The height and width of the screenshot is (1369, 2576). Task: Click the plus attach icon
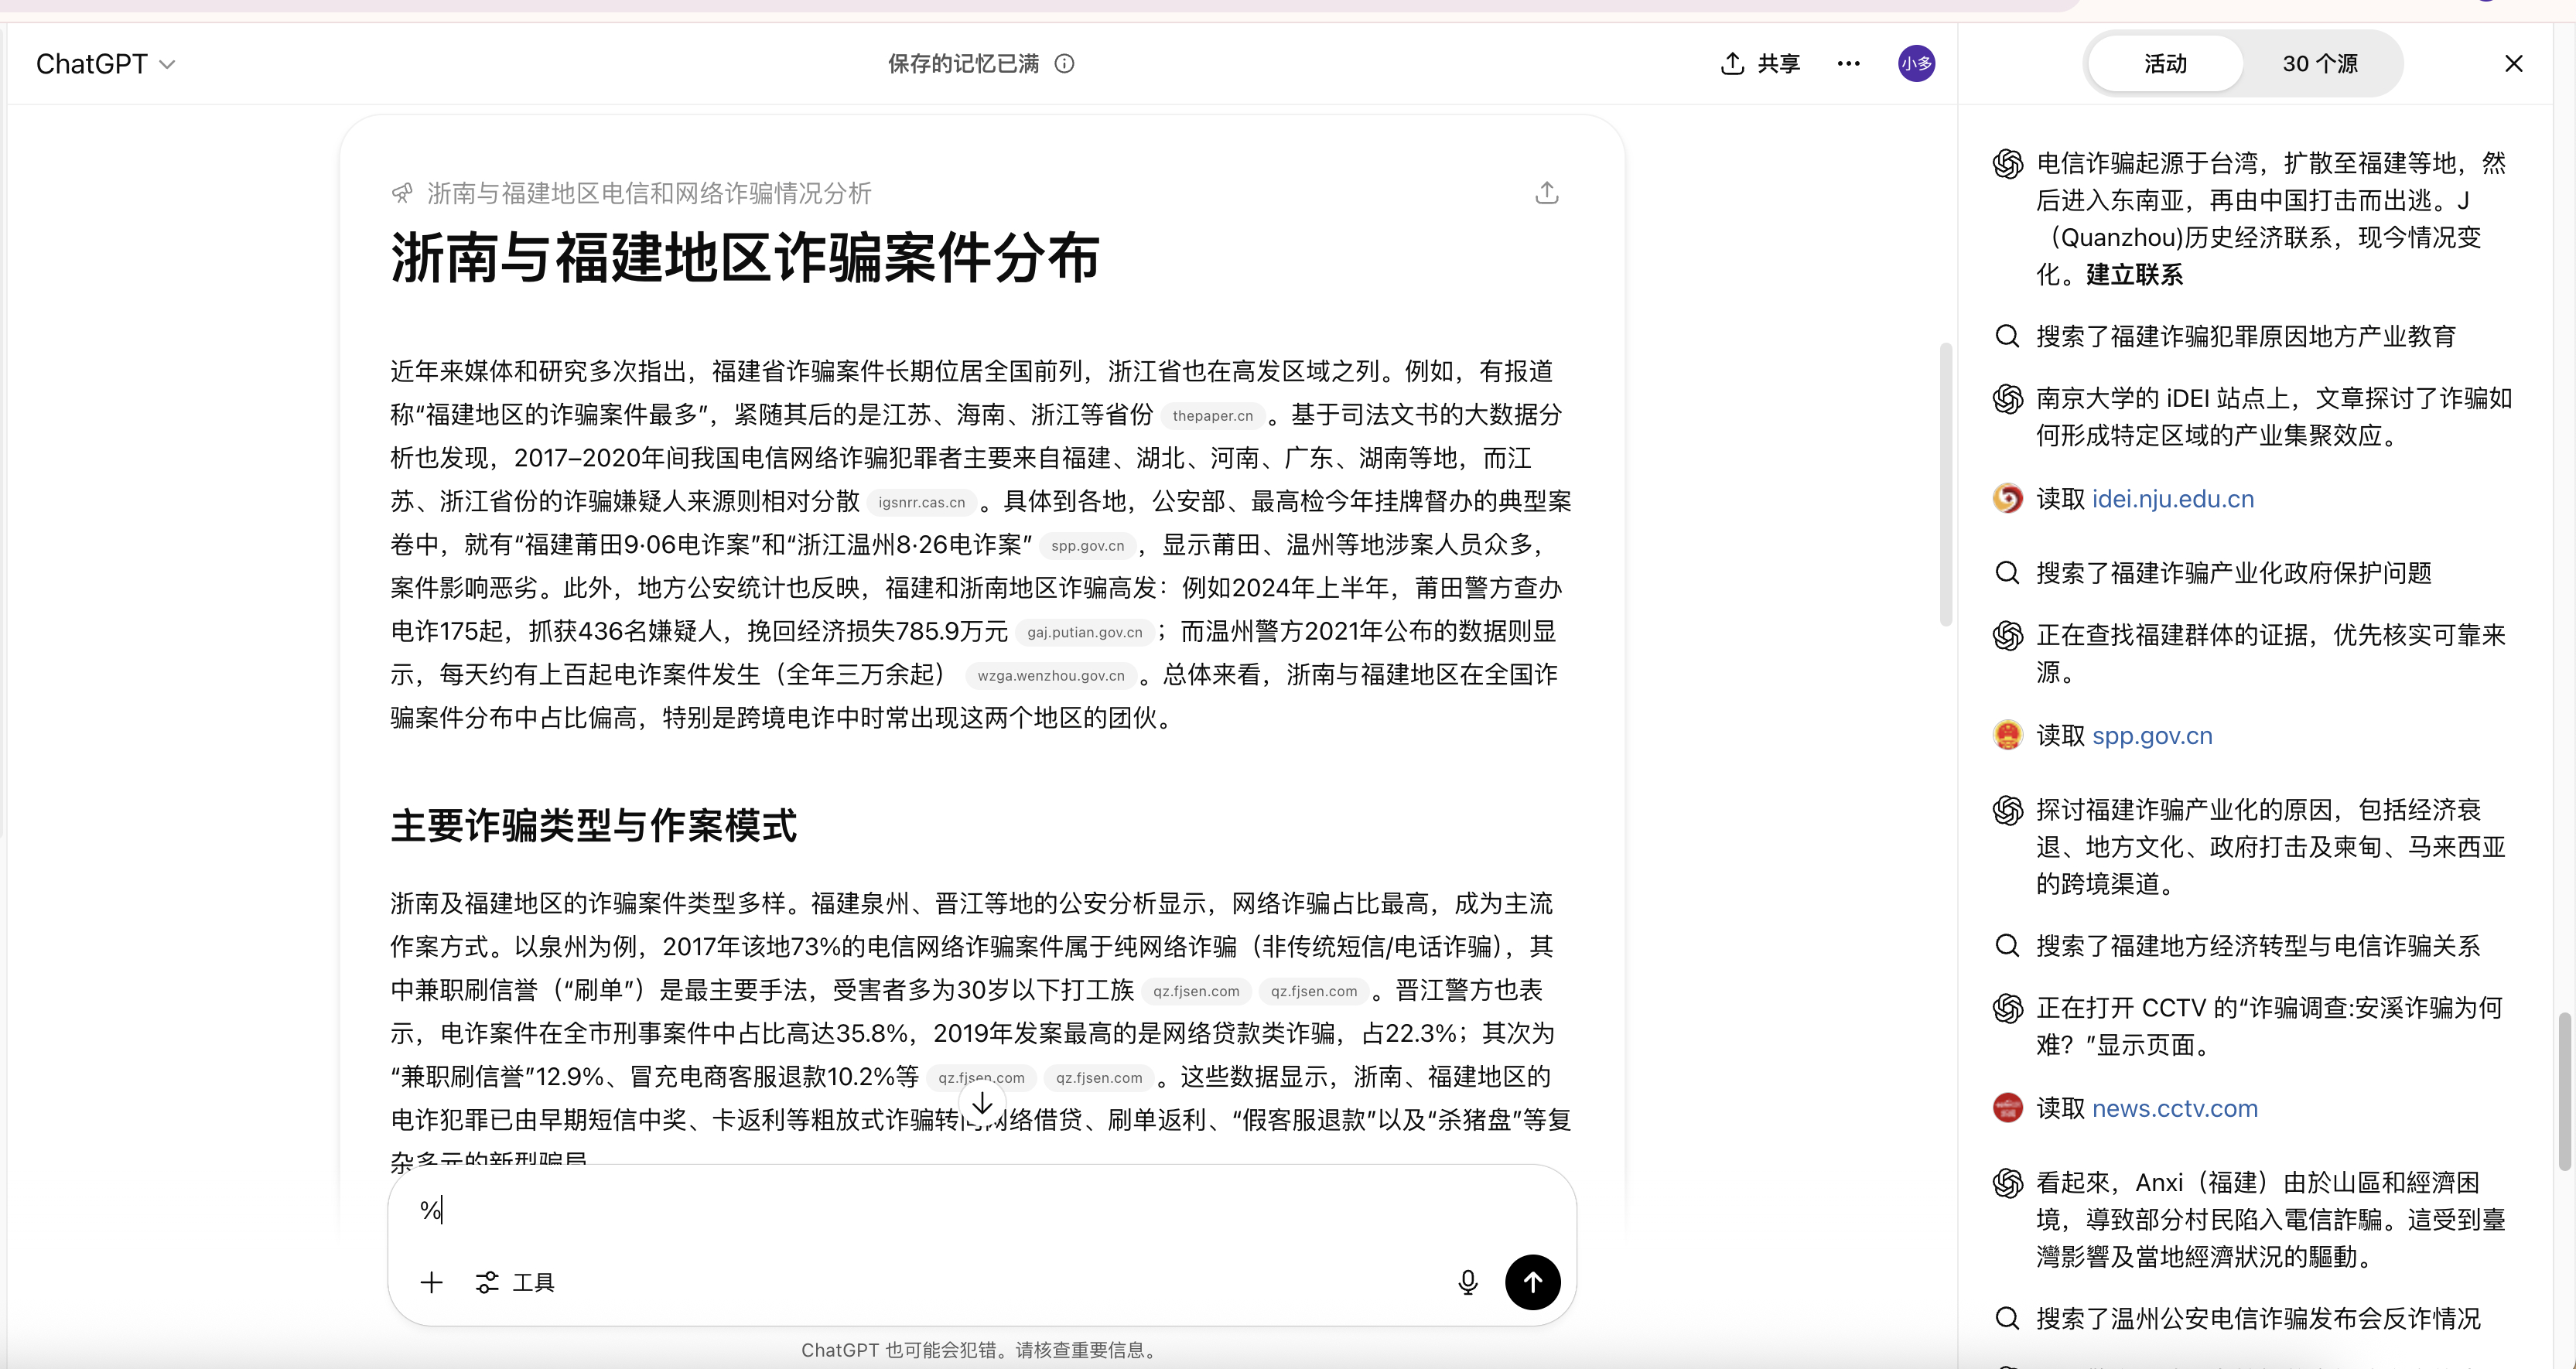tap(431, 1282)
